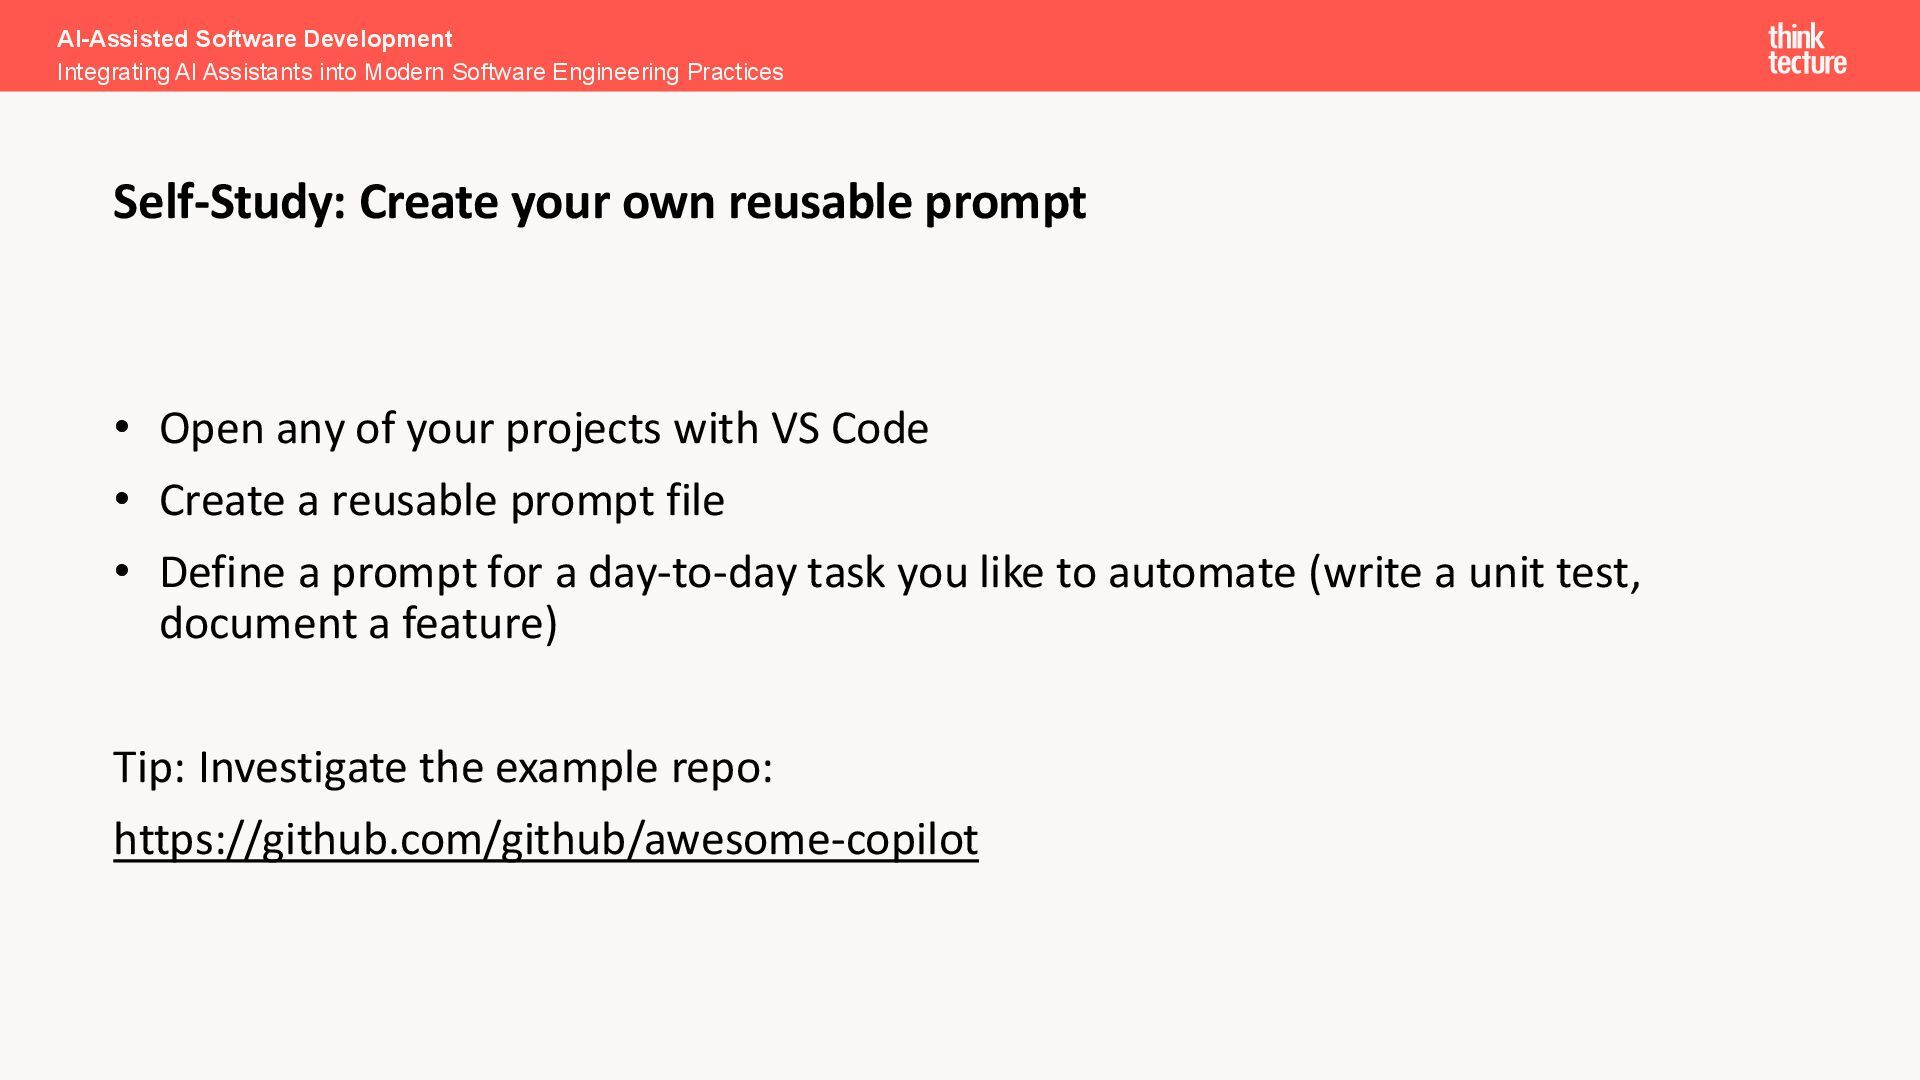Screen dimensions: 1920x1080
Task: Click the bullet dot before "Open any"
Action: (122, 427)
